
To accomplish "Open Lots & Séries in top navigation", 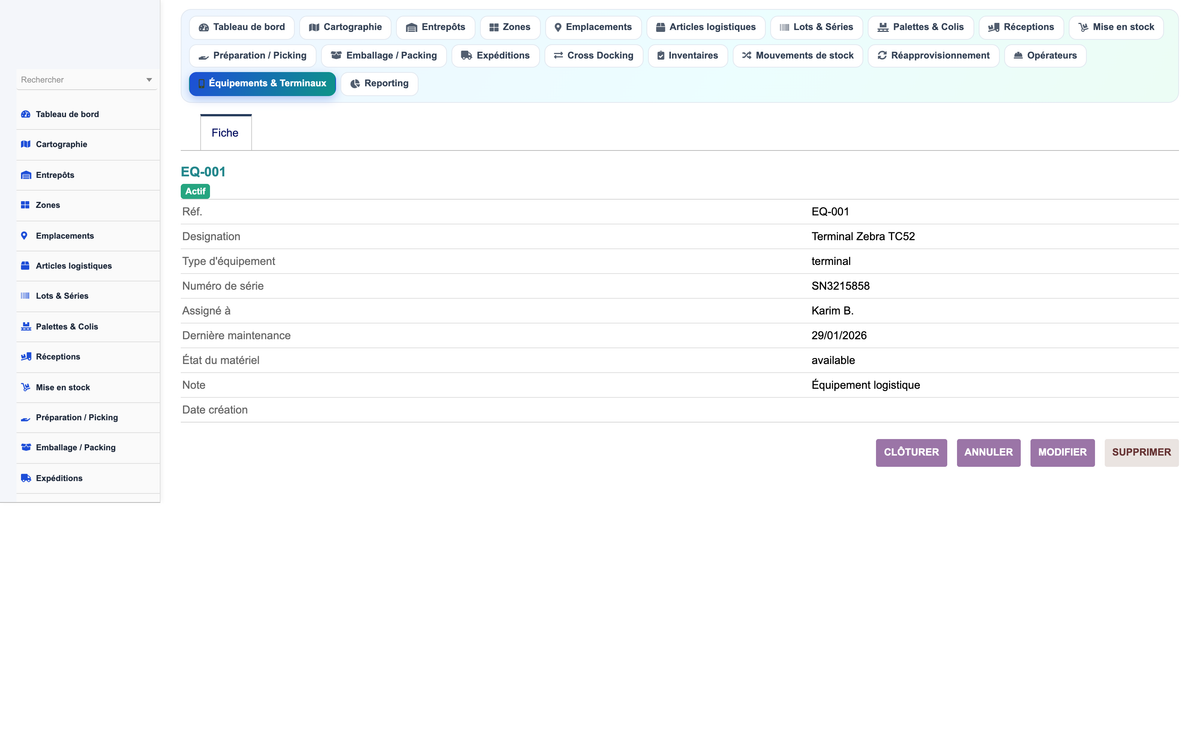I will point(816,27).
